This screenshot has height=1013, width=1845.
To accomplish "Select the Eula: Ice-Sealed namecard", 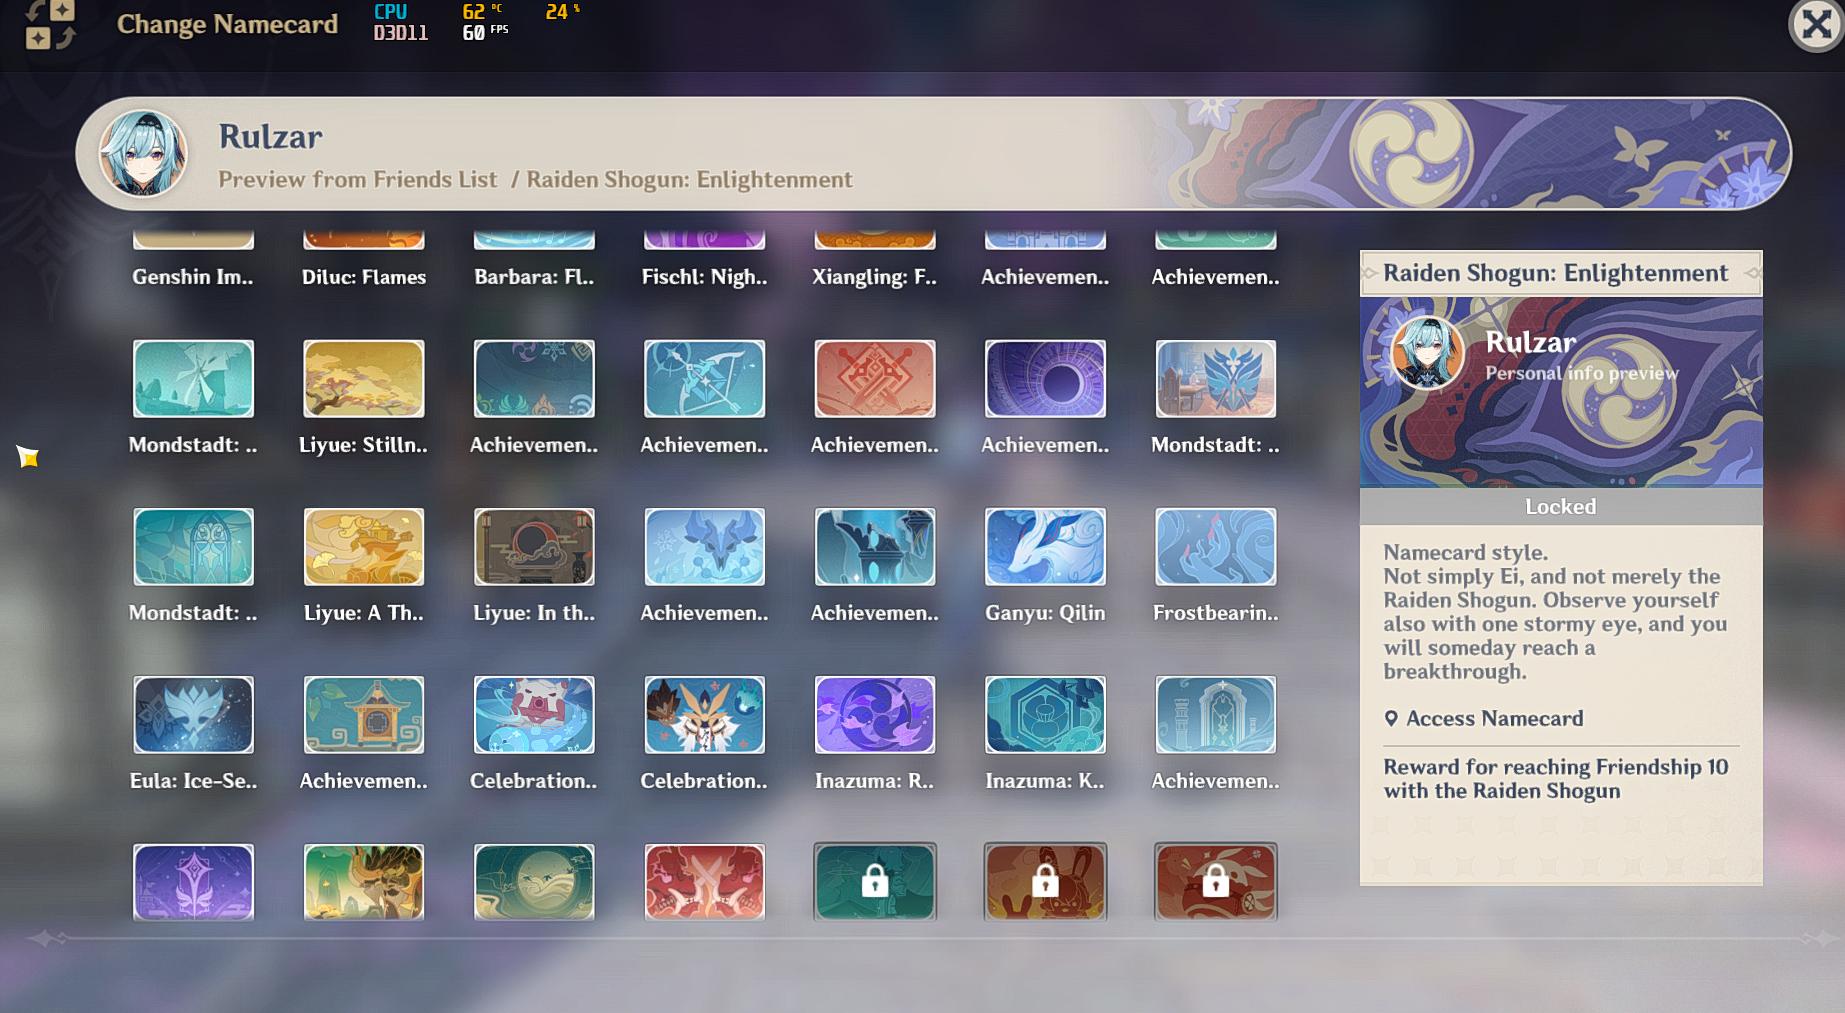I will tap(193, 714).
